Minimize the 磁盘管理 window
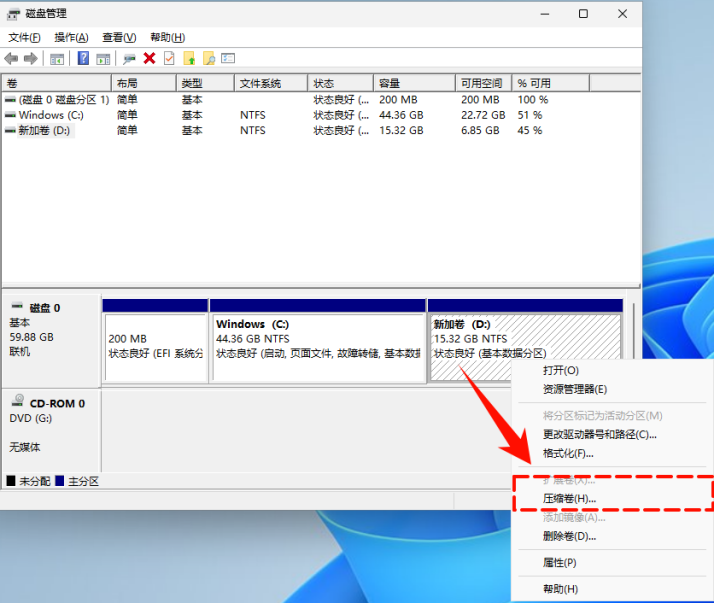 545,14
